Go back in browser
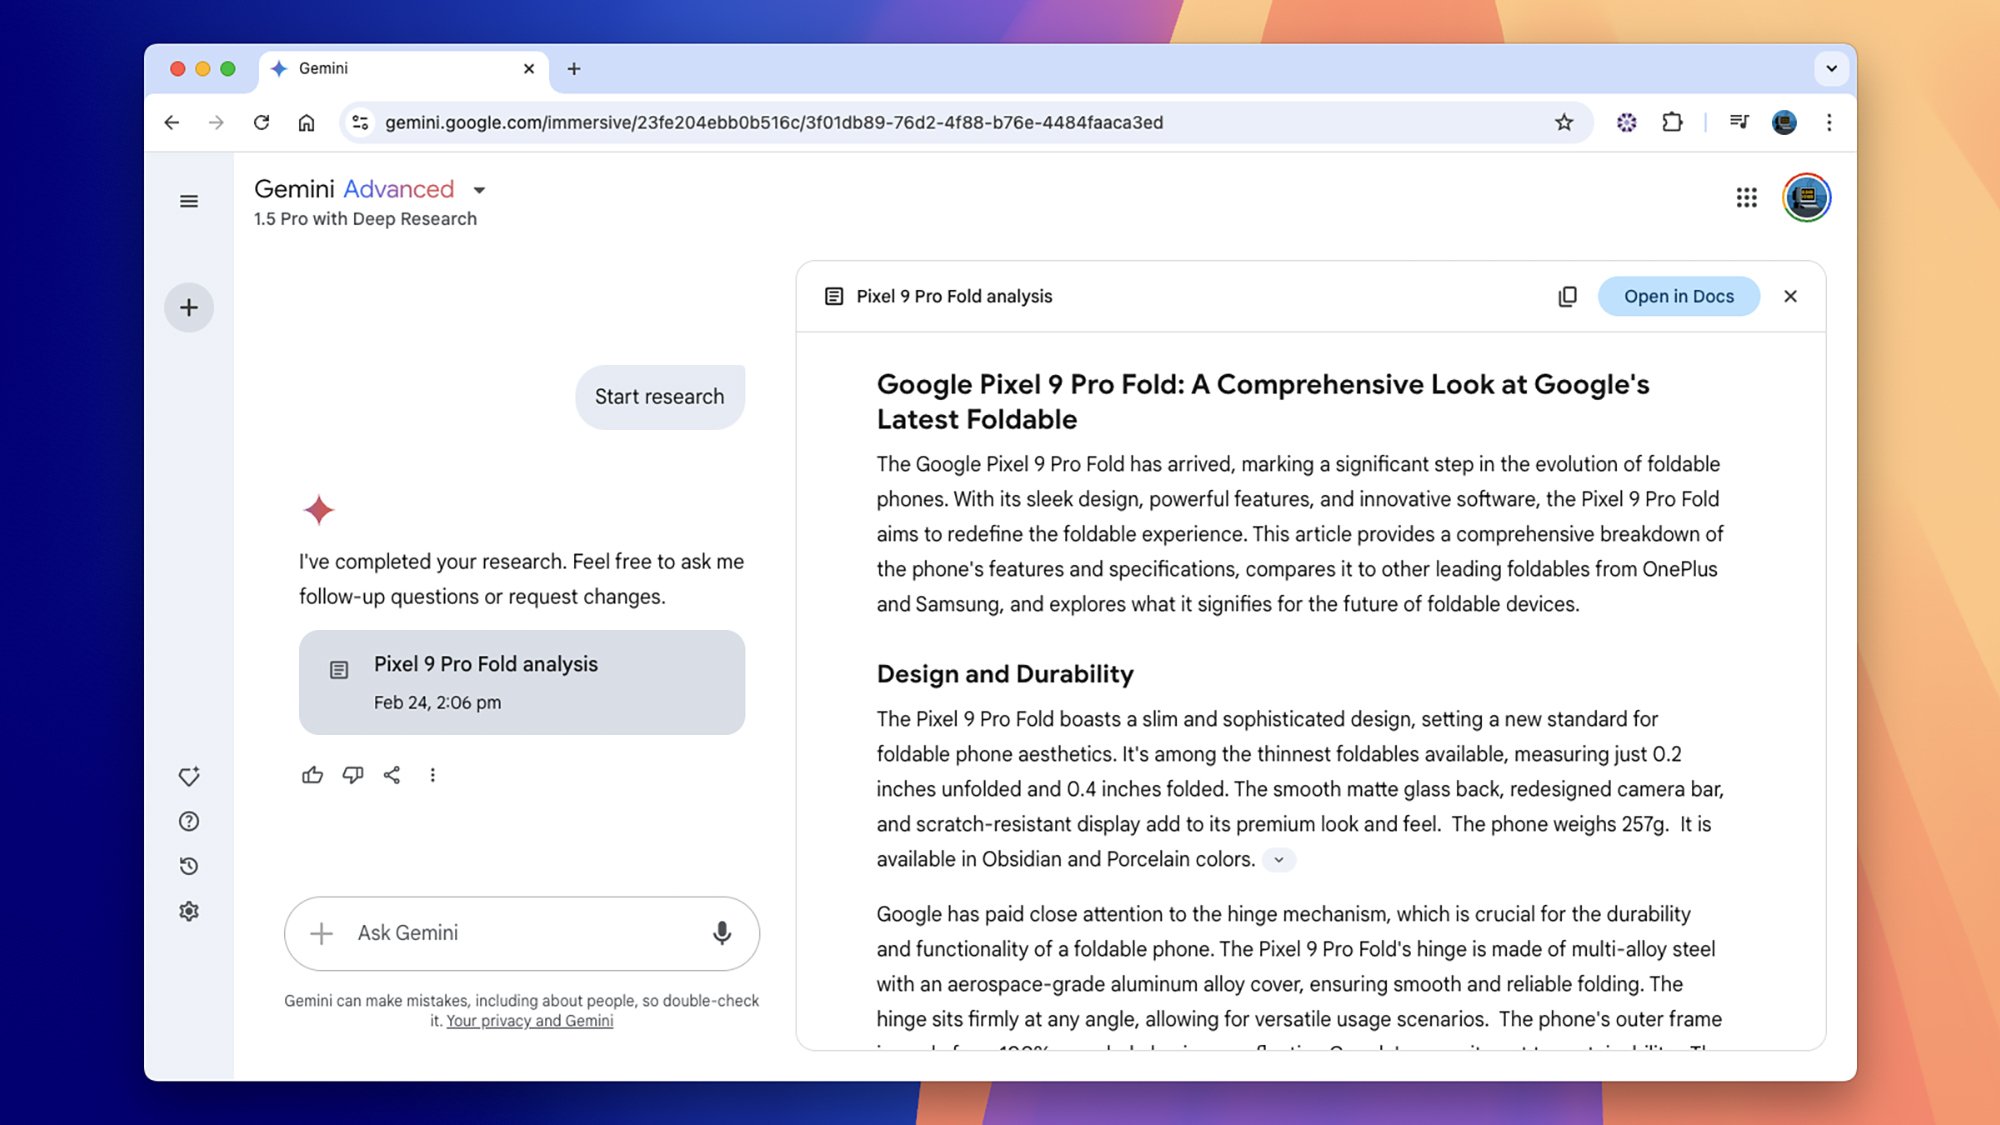2000x1125 pixels. (172, 123)
